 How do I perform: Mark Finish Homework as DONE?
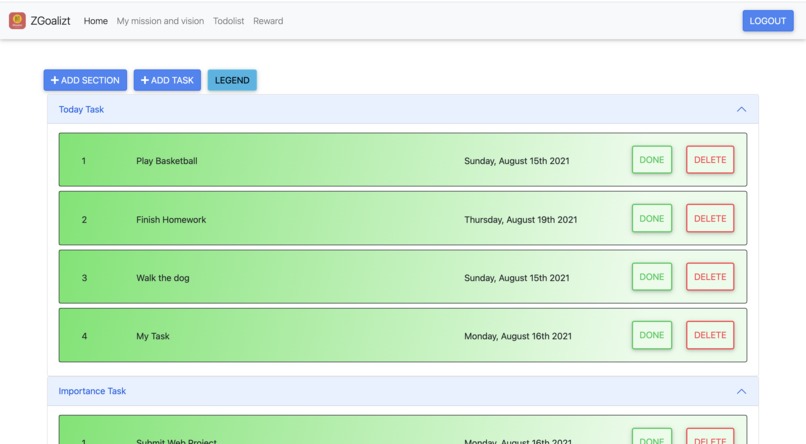click(x=652, y=218)
